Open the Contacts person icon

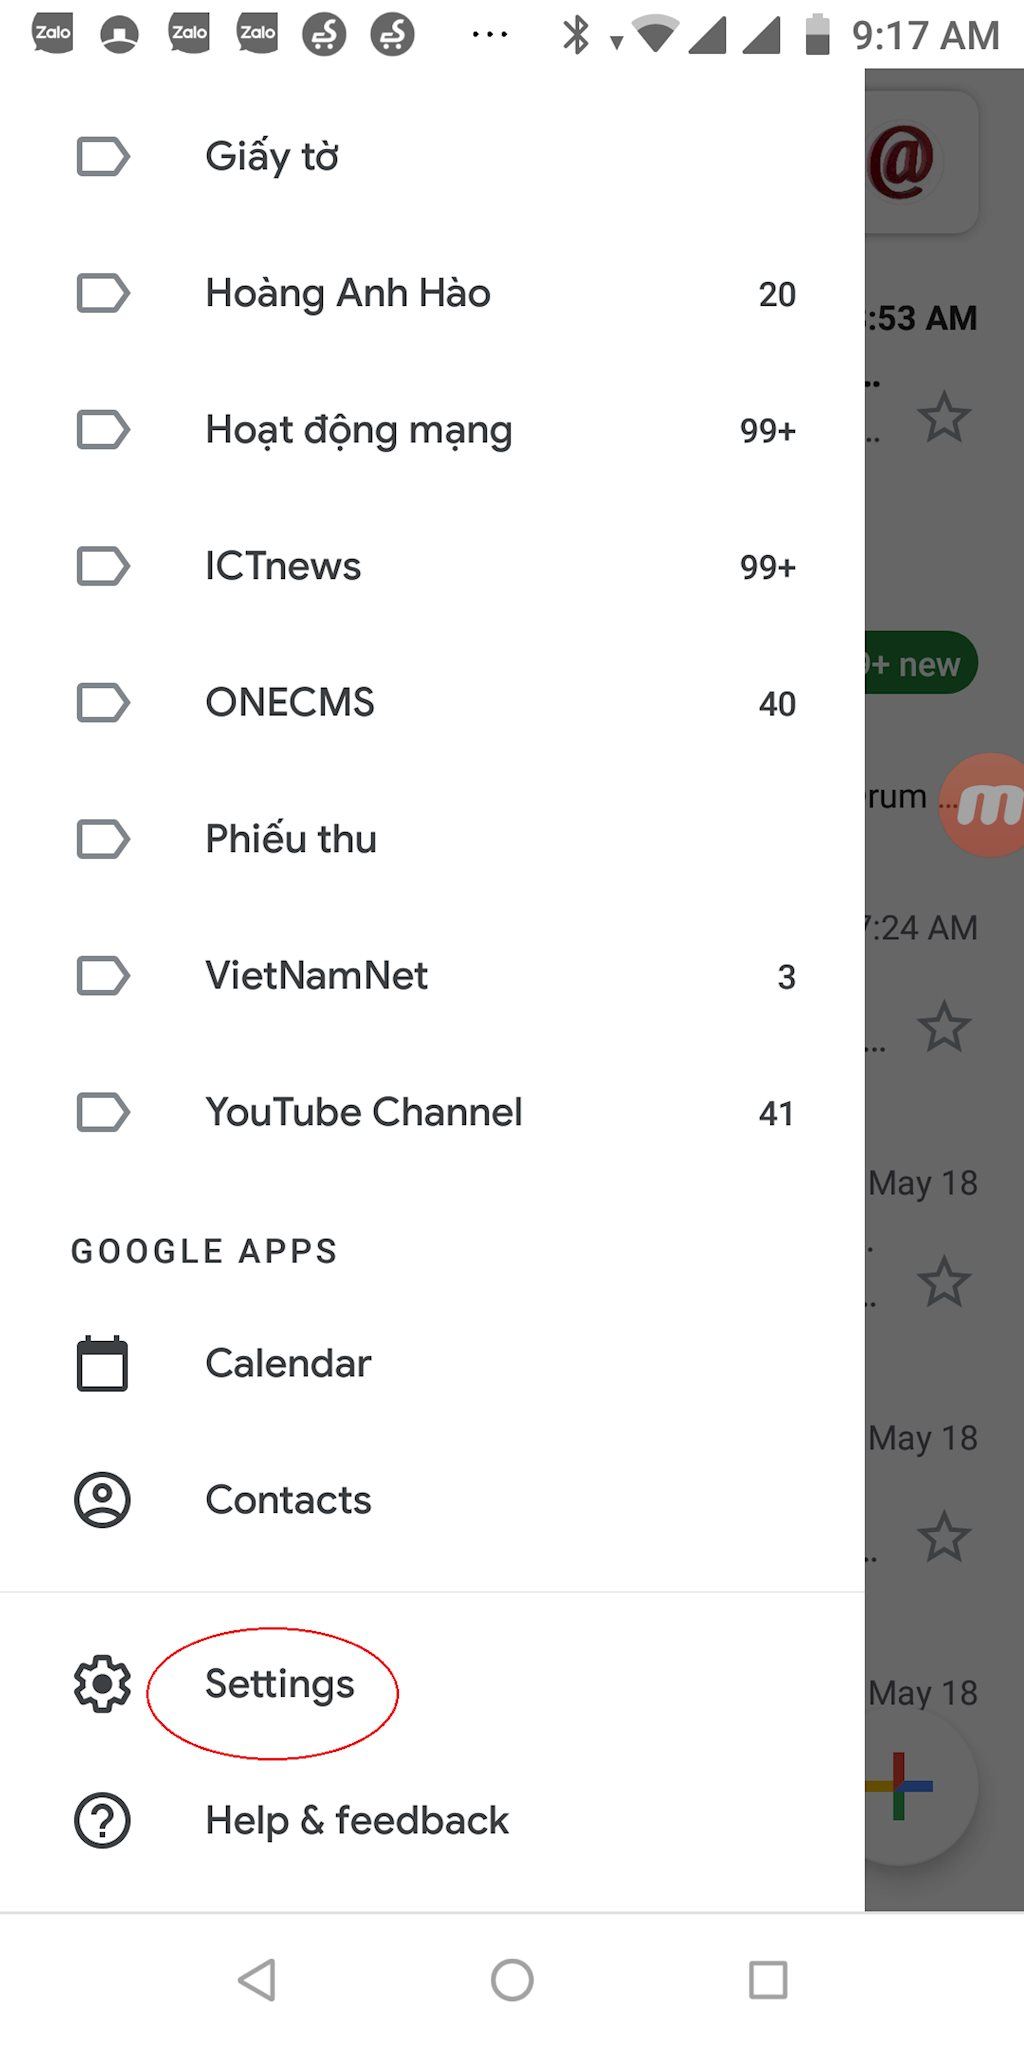pyautogui.click(x=102, y=1500)
